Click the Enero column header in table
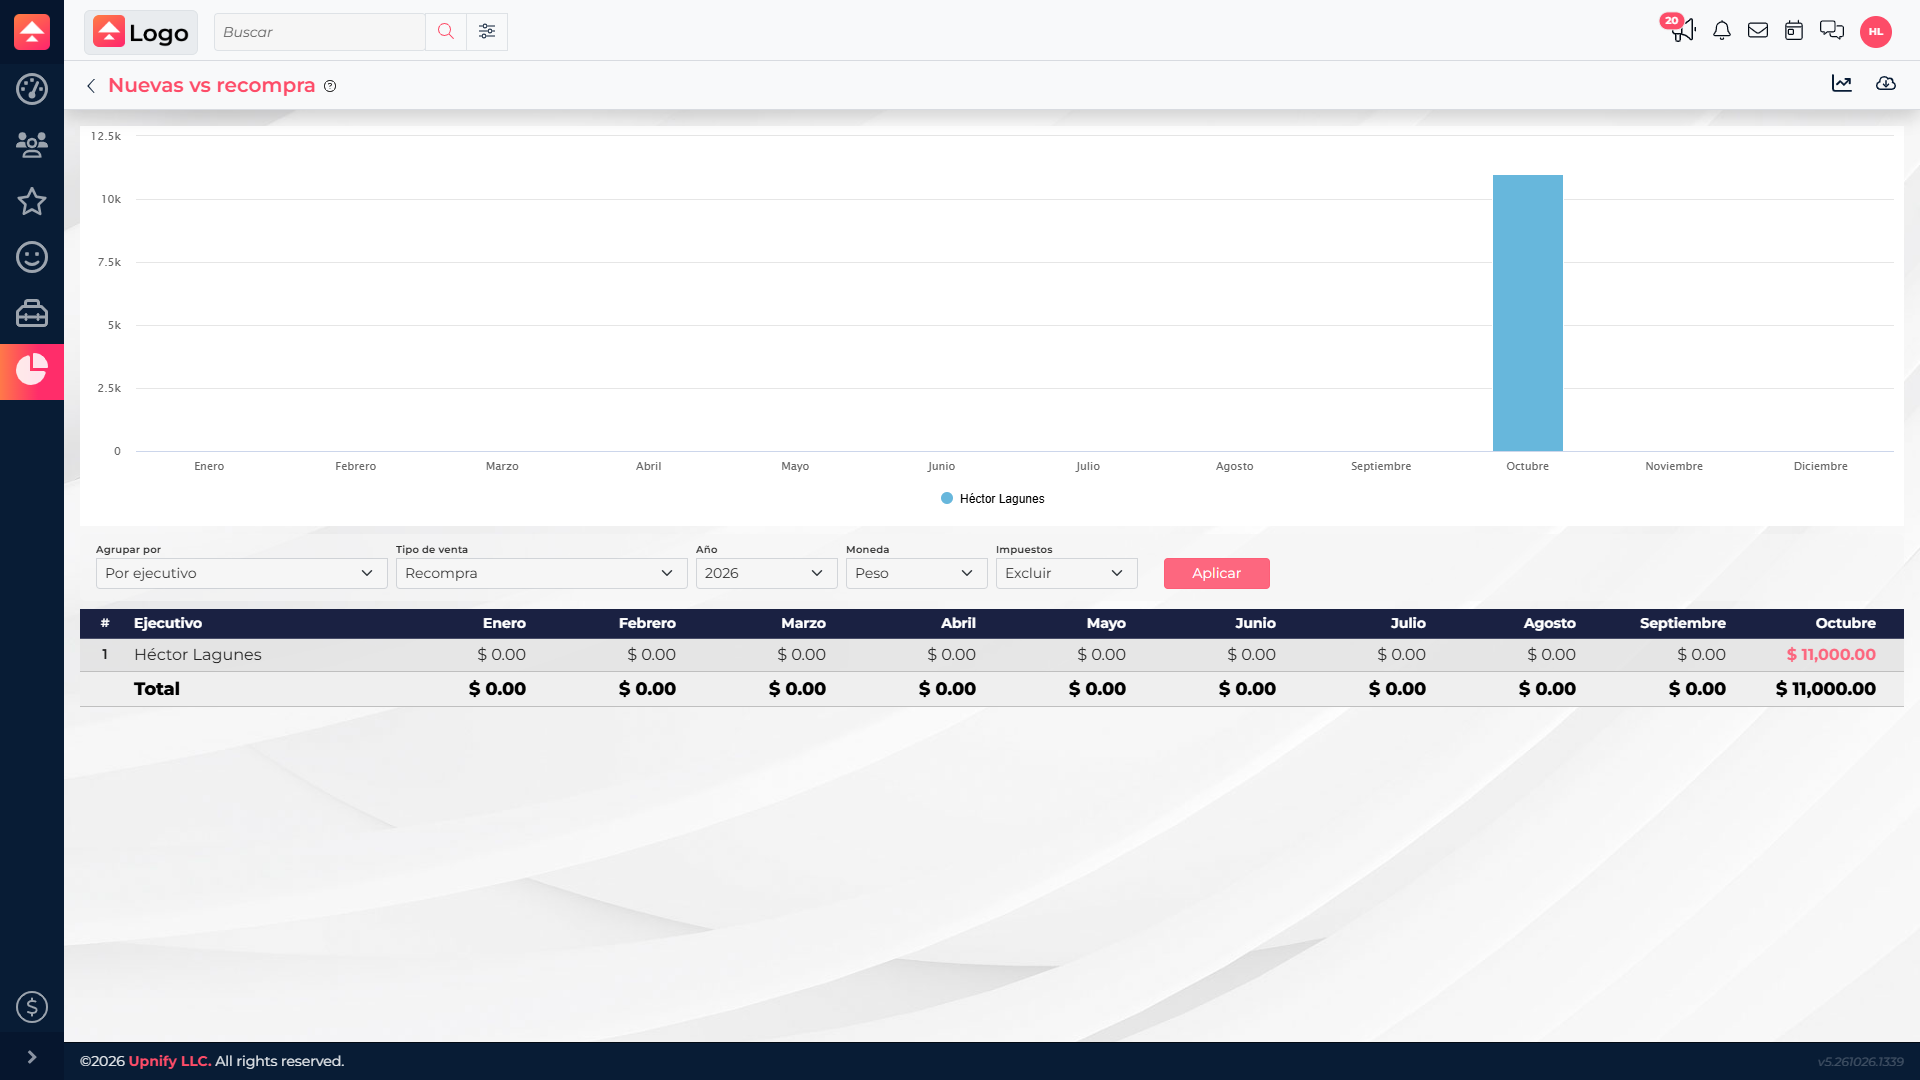Image resolution: width=1920 pixels, height=1080 pixels. (504, 623)
